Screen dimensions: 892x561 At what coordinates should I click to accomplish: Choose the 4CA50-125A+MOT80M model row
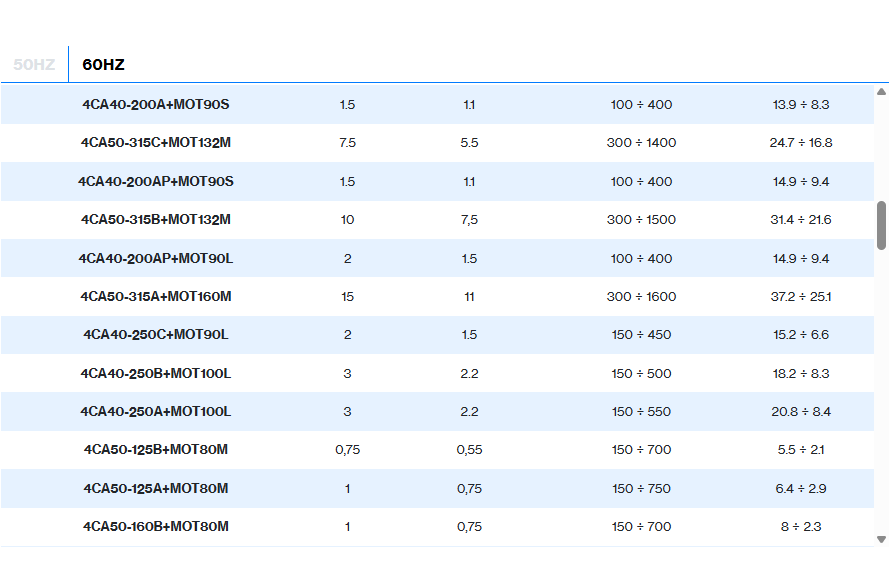pyautogui.click(x=155, y=489)
